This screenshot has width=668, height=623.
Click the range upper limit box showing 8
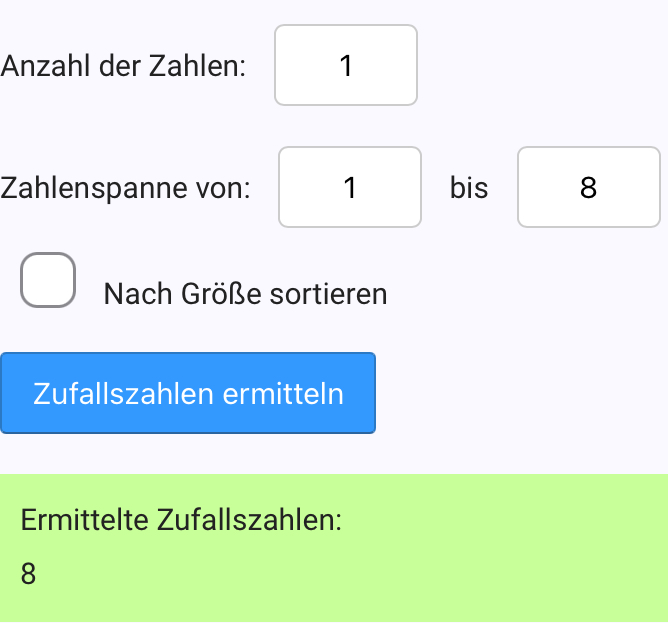click(588, 187)
